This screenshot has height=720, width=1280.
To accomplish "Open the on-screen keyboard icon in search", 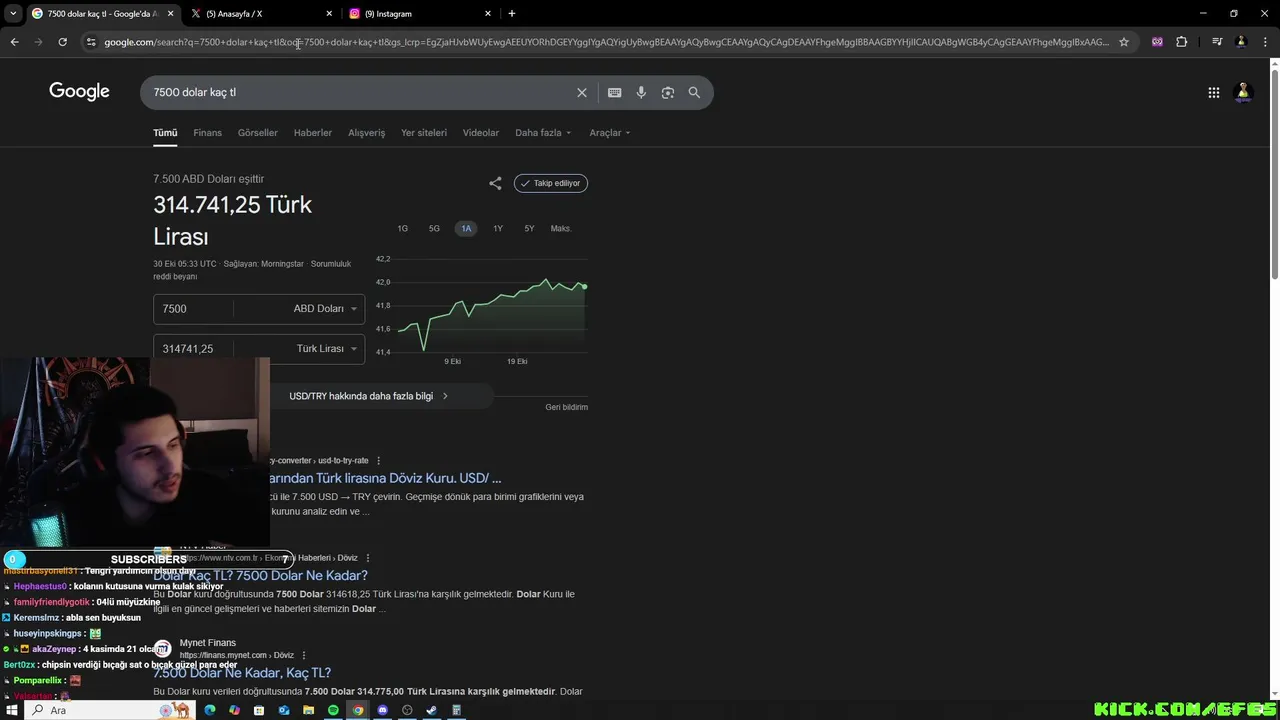I will pyautogui.click(x=615, y=92).
